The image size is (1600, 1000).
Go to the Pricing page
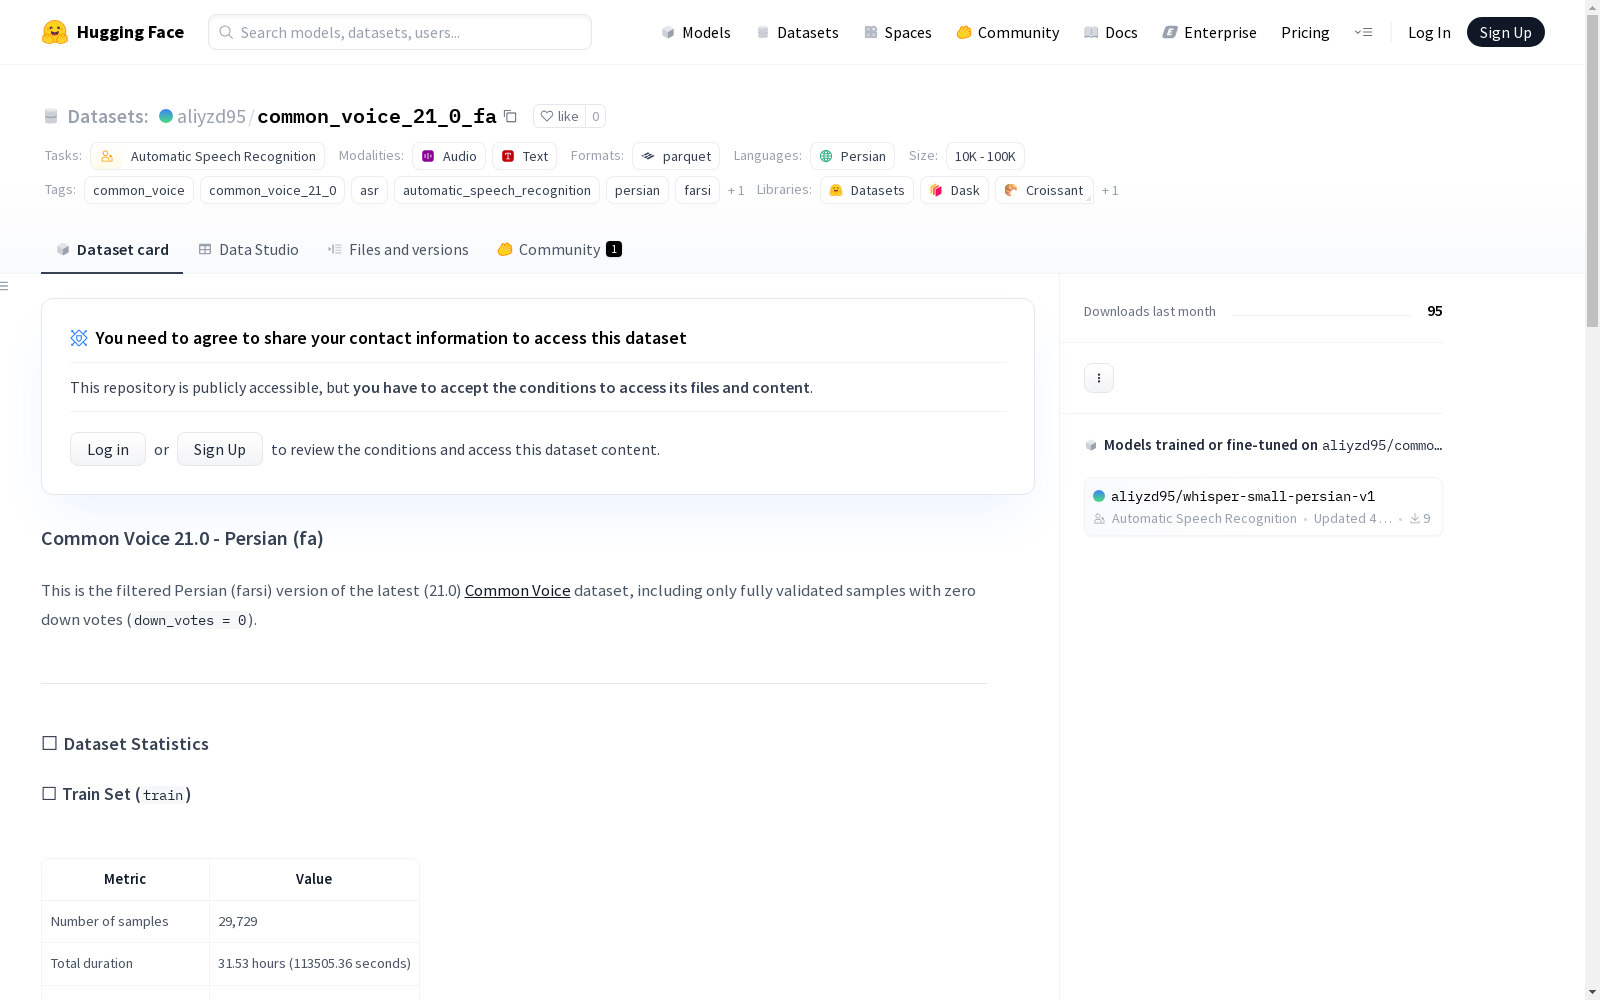click(1305, 32)
